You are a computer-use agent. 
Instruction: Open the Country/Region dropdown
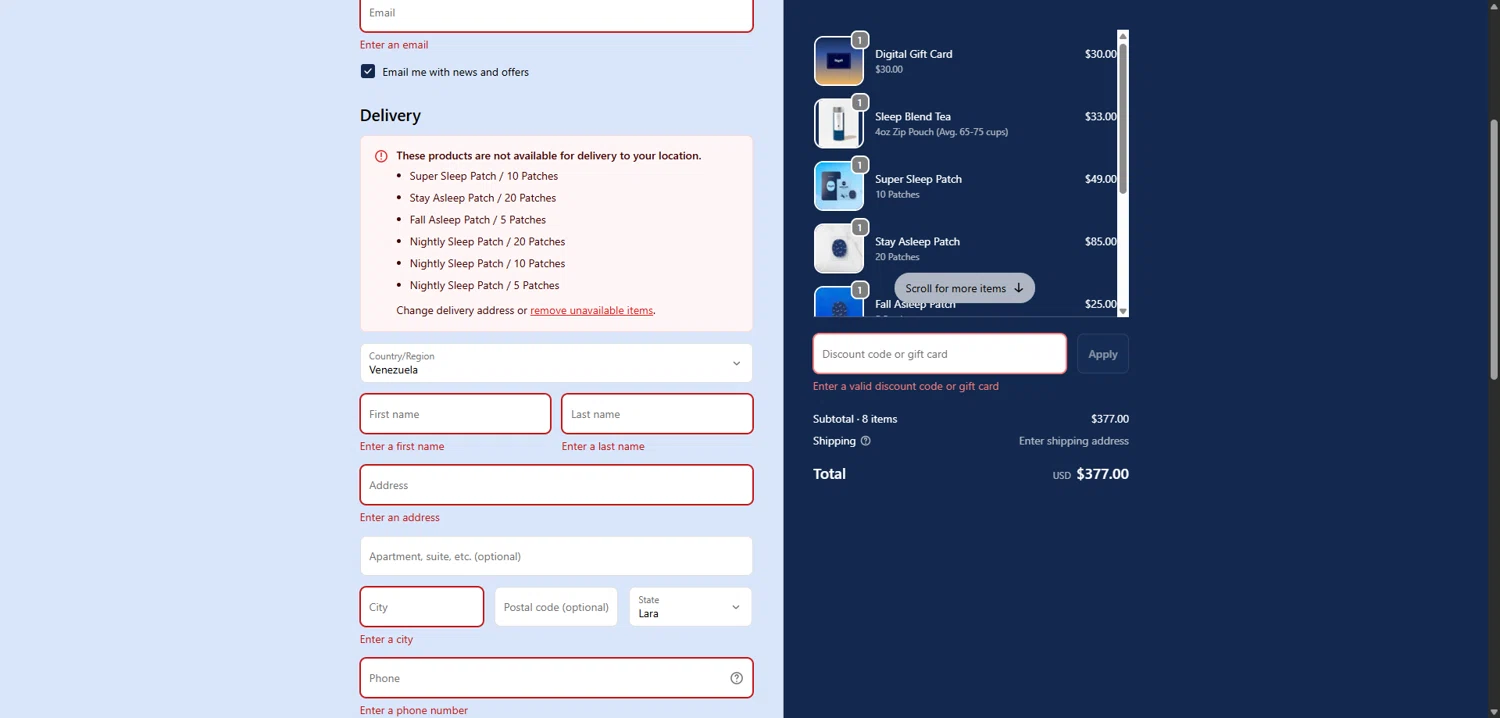556,363
